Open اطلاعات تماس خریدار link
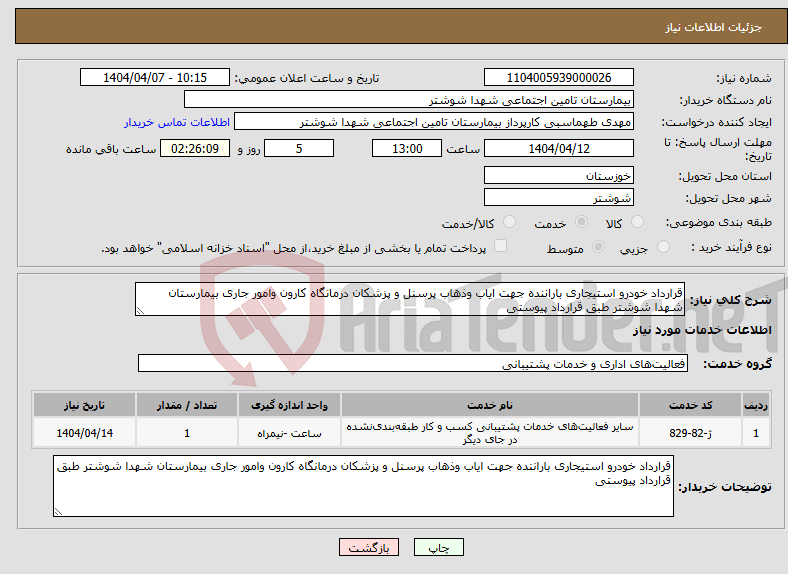The height and width of the screenshot is (574, 788). point(177,122)
